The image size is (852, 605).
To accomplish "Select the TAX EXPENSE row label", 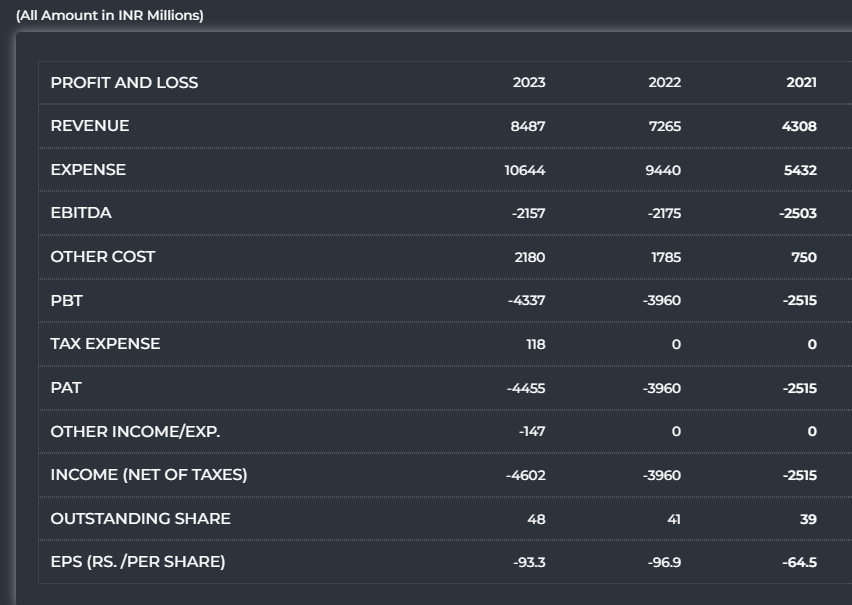I will [x=105, y=344].
